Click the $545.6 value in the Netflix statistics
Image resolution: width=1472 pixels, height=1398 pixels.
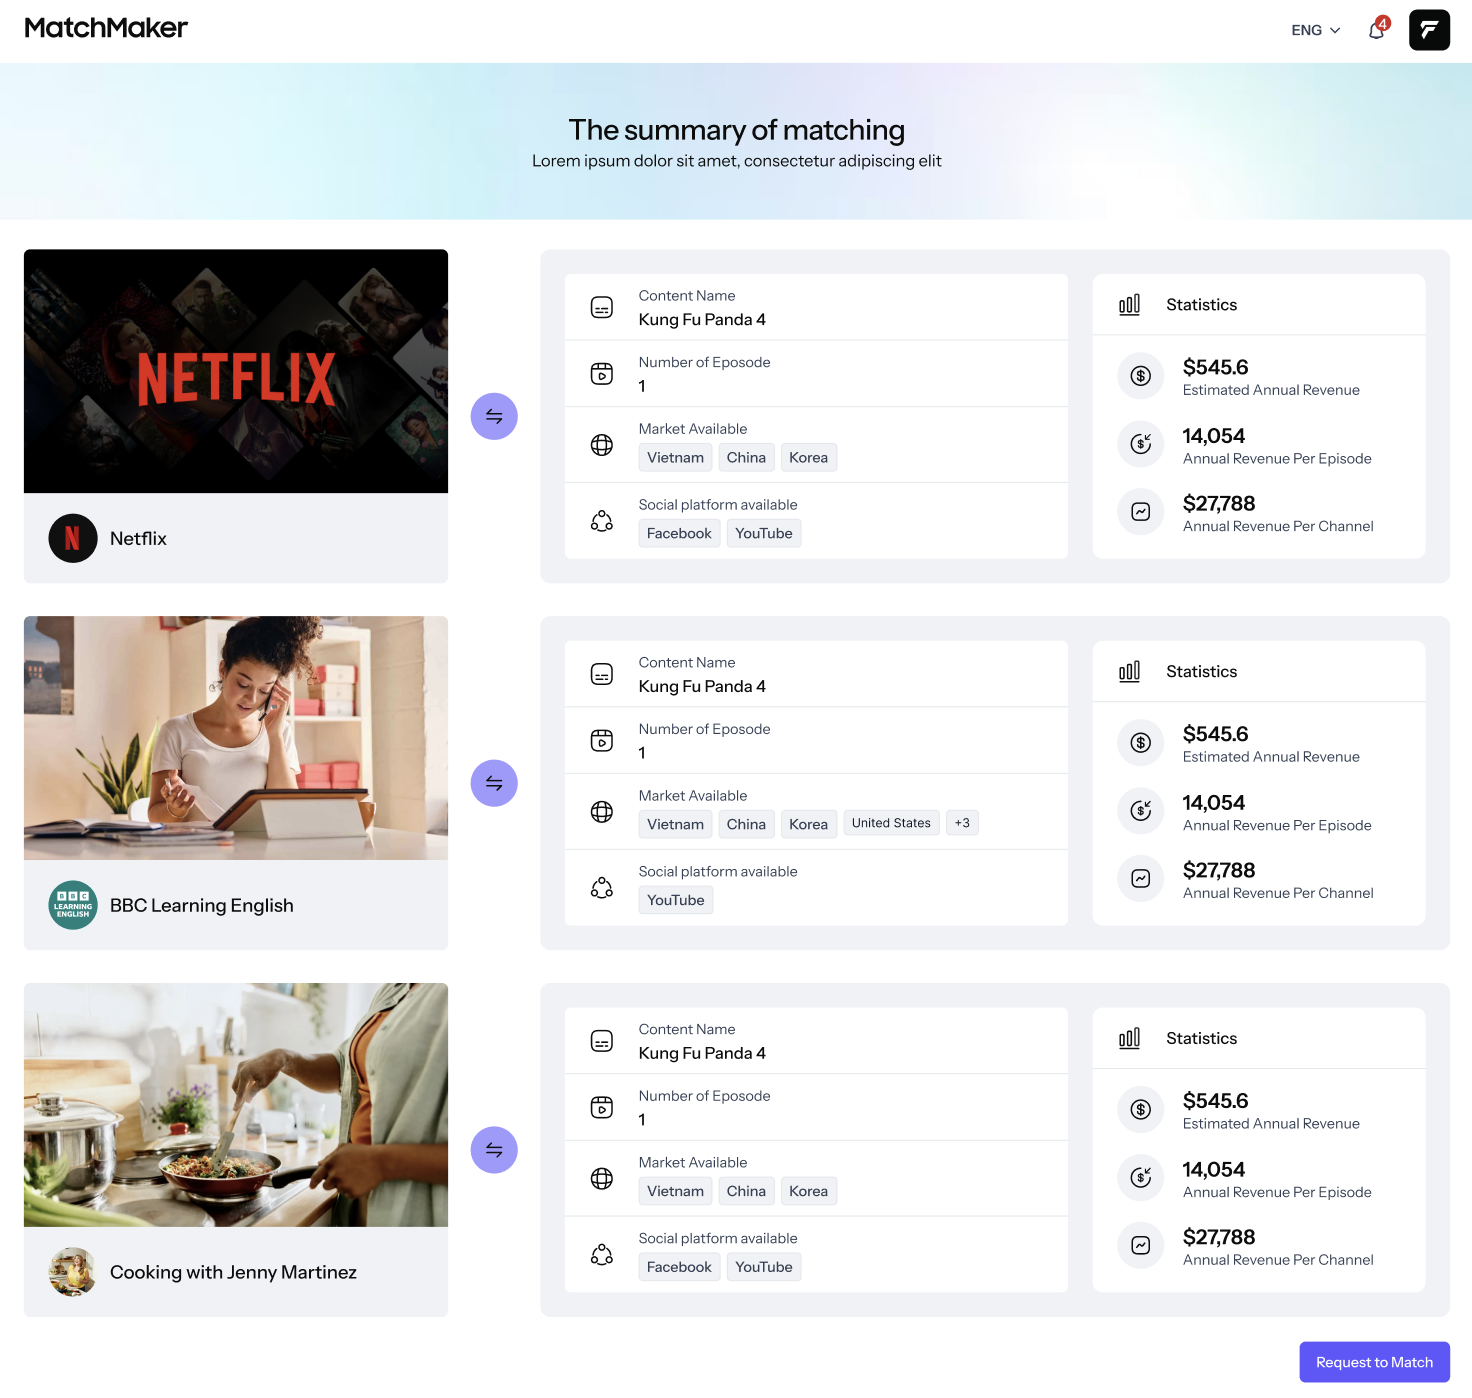pos(1215,368)
